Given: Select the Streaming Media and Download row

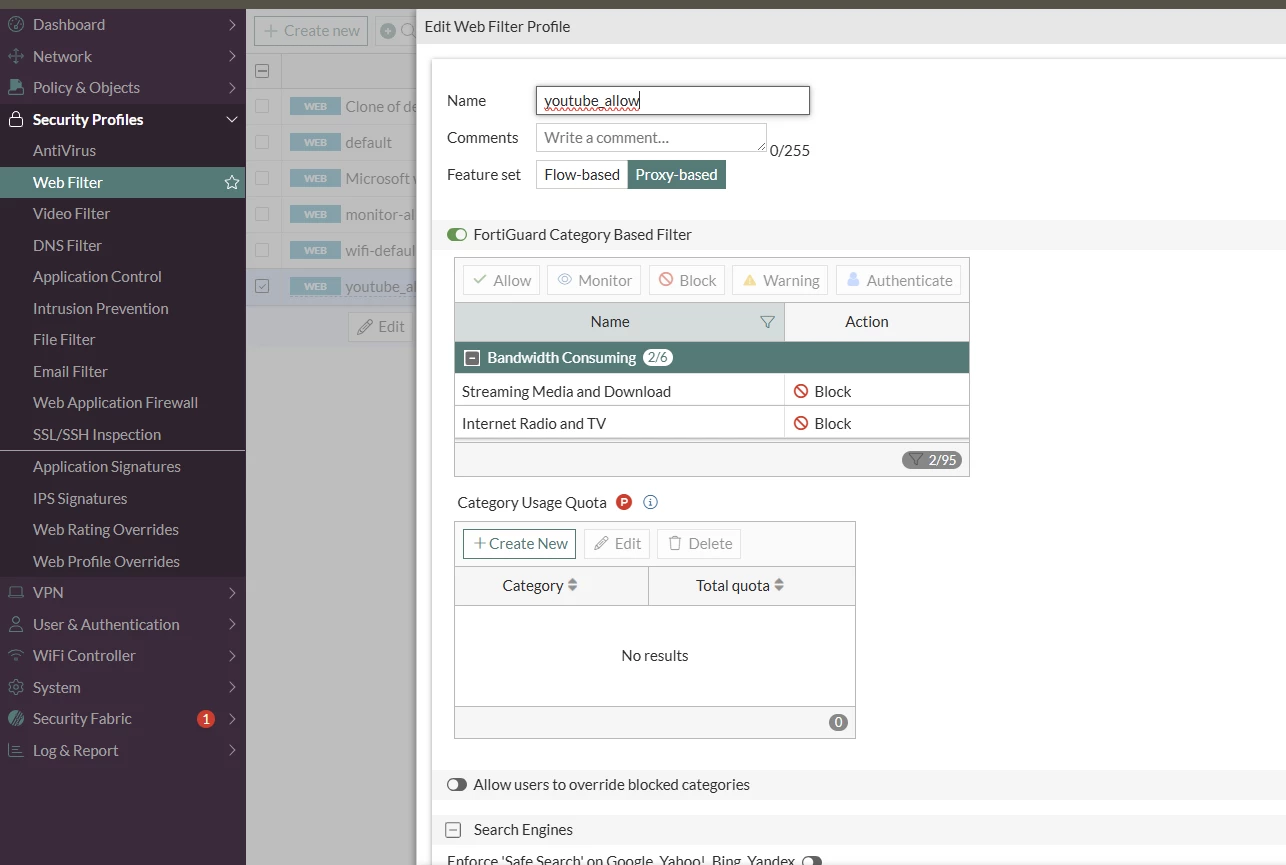Looking at the screenshot, I should coord(712,391).
